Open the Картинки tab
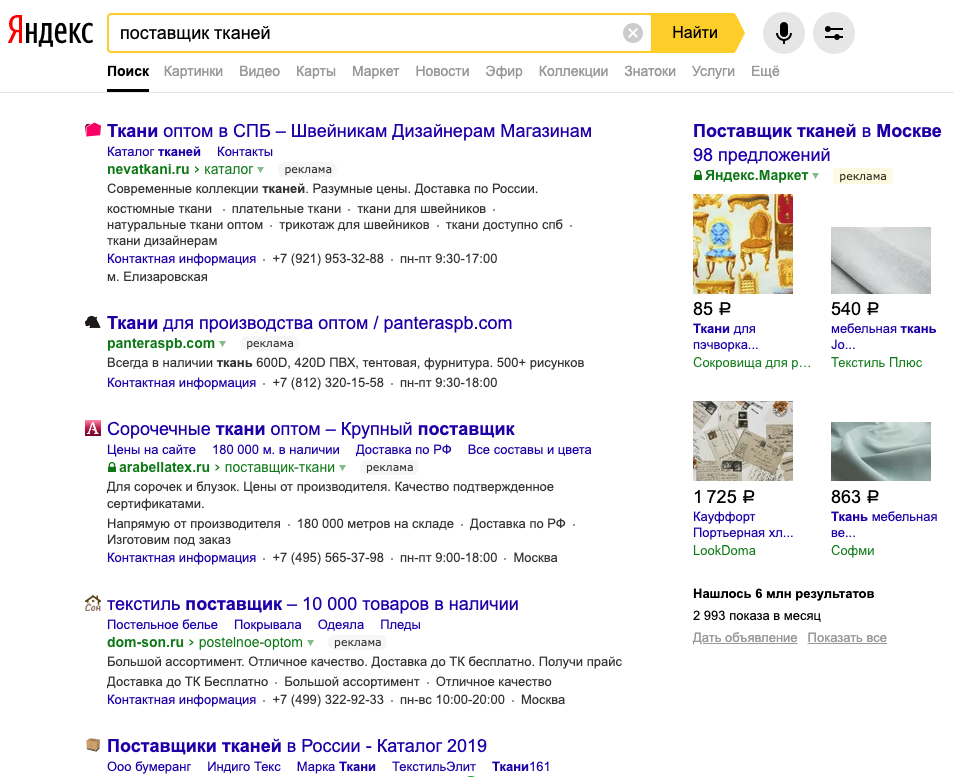The width and height of the screenshot is (954, 777). click(x=193, y=71)
